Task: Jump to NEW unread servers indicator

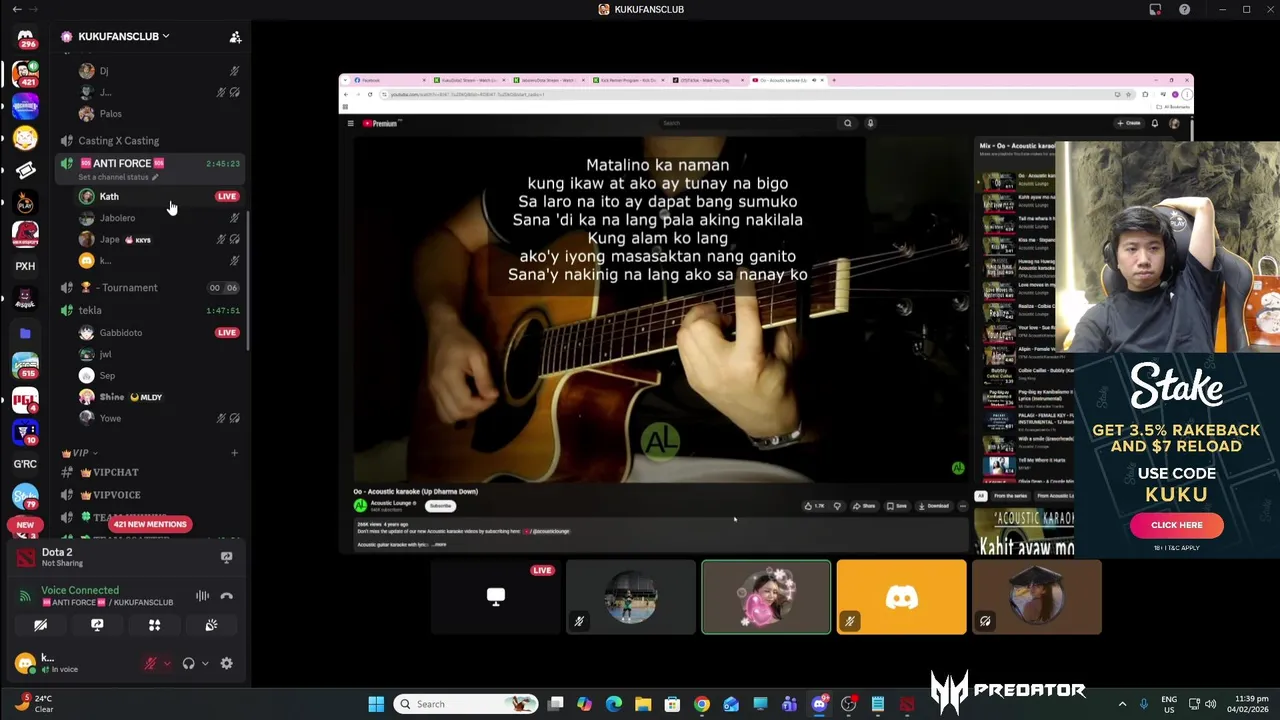Action: click(x=25, y=524)
